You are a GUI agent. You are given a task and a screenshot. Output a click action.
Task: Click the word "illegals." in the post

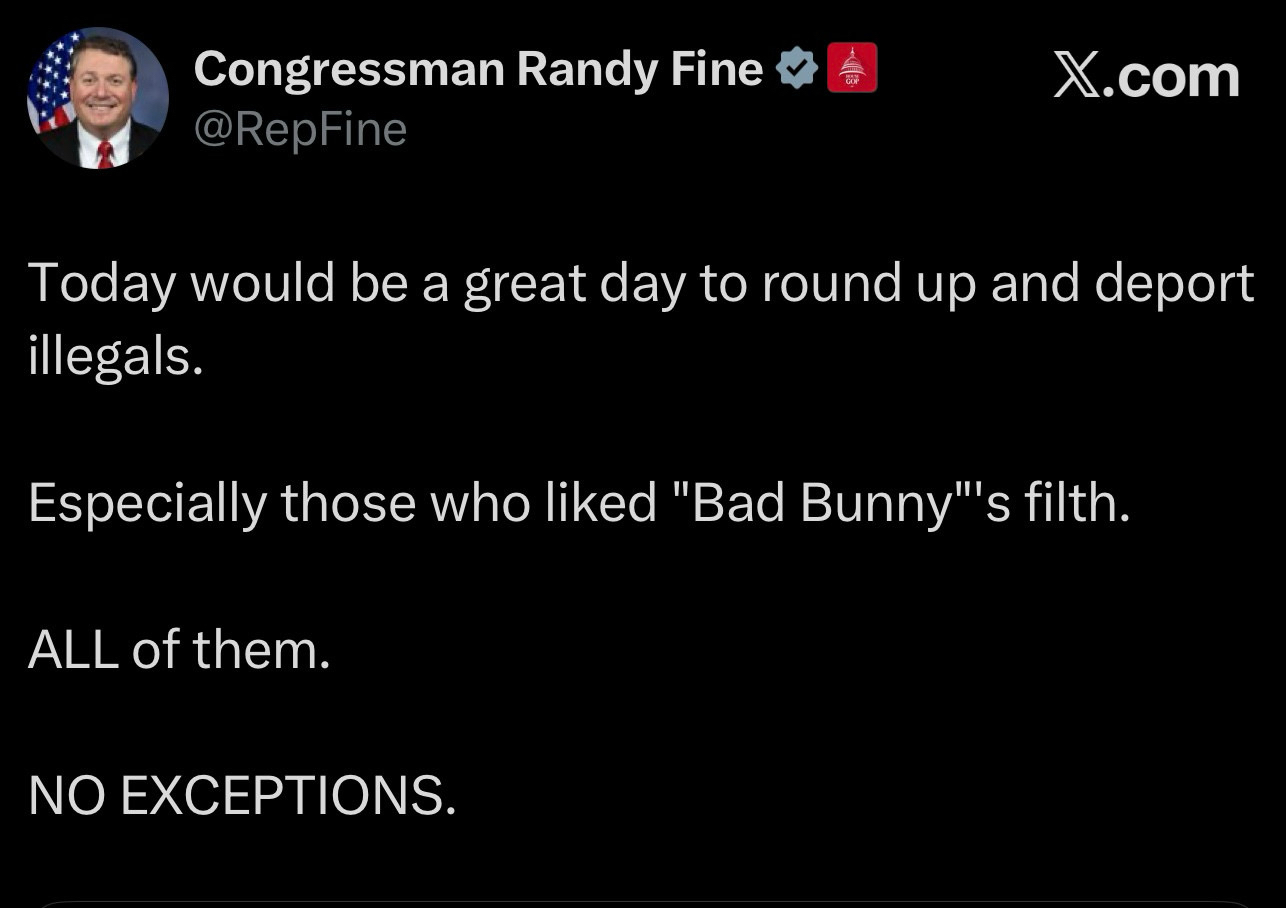pyautogui.click(x=116, y=357)
